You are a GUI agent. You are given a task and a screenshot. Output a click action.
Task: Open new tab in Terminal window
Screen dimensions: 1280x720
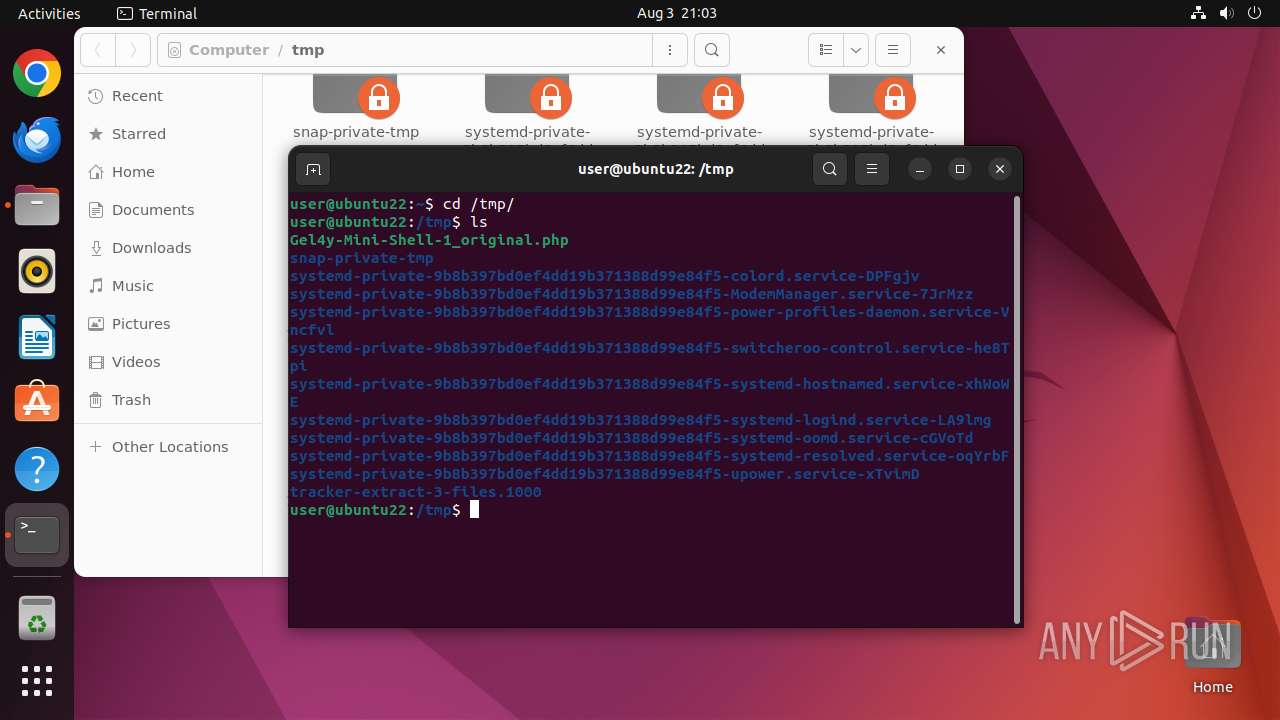(313, 169)
